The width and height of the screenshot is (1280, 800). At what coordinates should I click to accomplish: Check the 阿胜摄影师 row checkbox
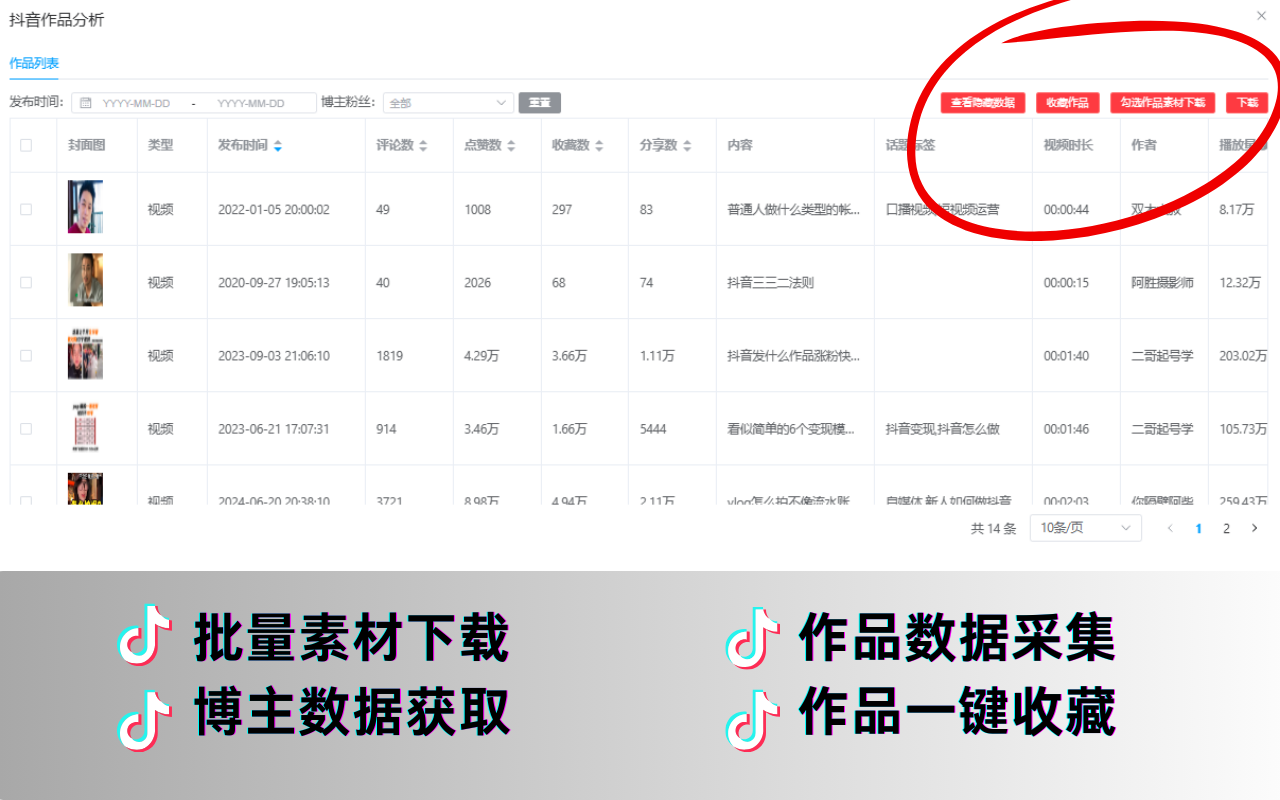[28, 281]
